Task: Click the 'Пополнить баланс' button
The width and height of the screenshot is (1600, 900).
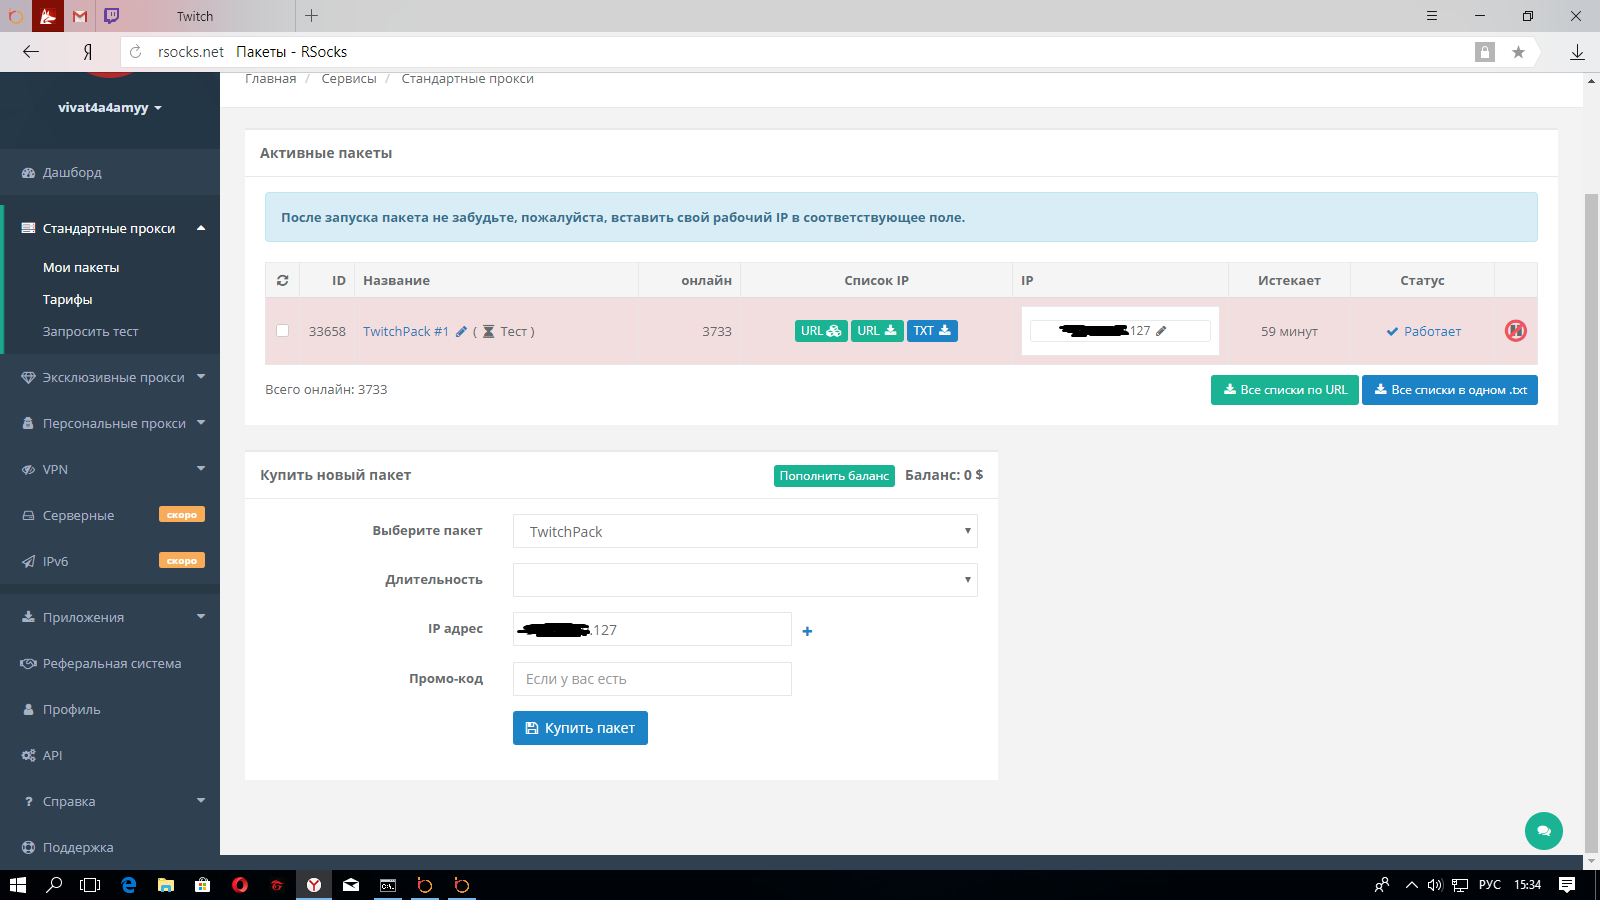Action: 834,476
